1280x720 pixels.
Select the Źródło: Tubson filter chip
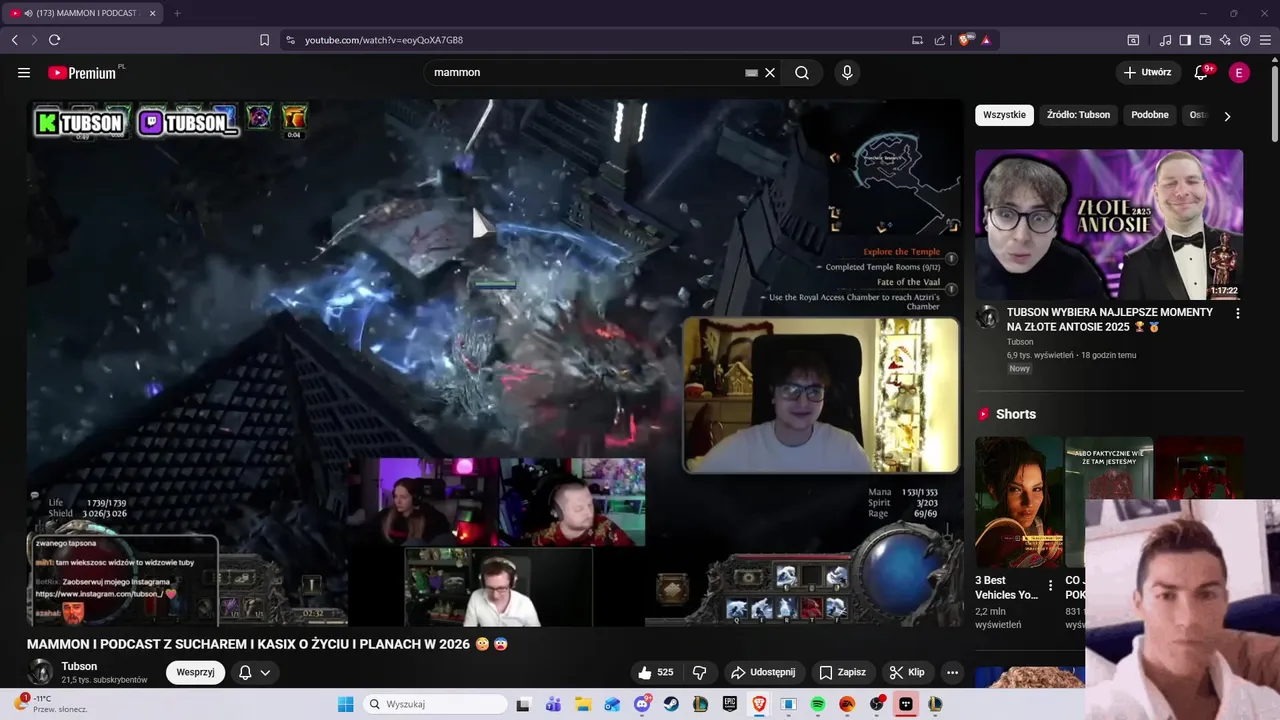(1078, 115)
